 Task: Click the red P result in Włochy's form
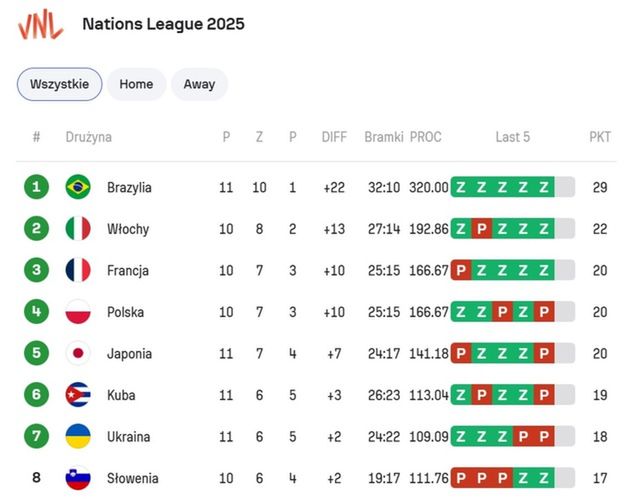(x=481, y=229)
